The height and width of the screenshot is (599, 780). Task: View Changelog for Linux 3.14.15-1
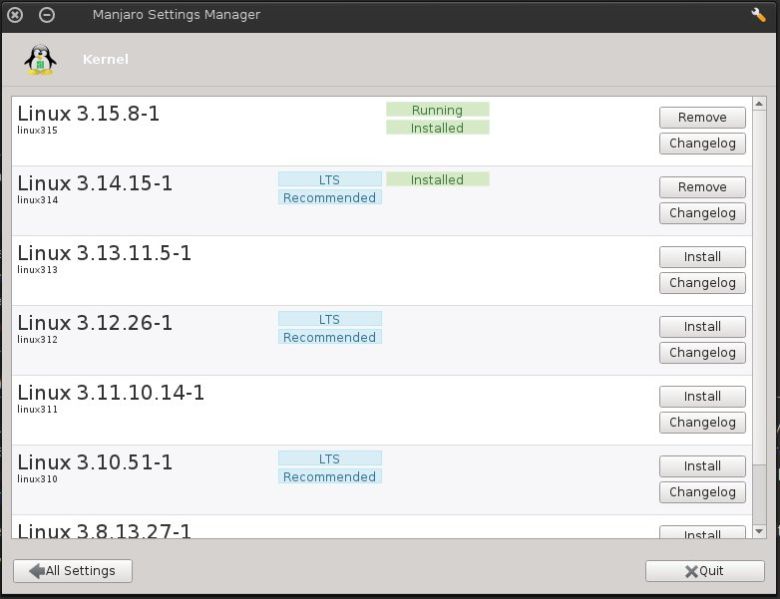702,213
